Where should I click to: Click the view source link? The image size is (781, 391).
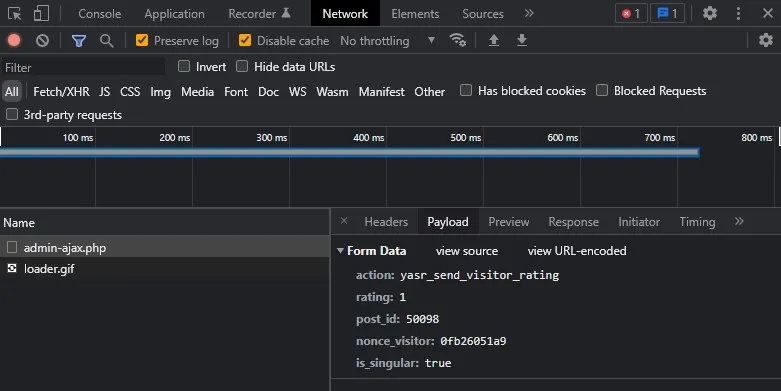click(467, 251)
